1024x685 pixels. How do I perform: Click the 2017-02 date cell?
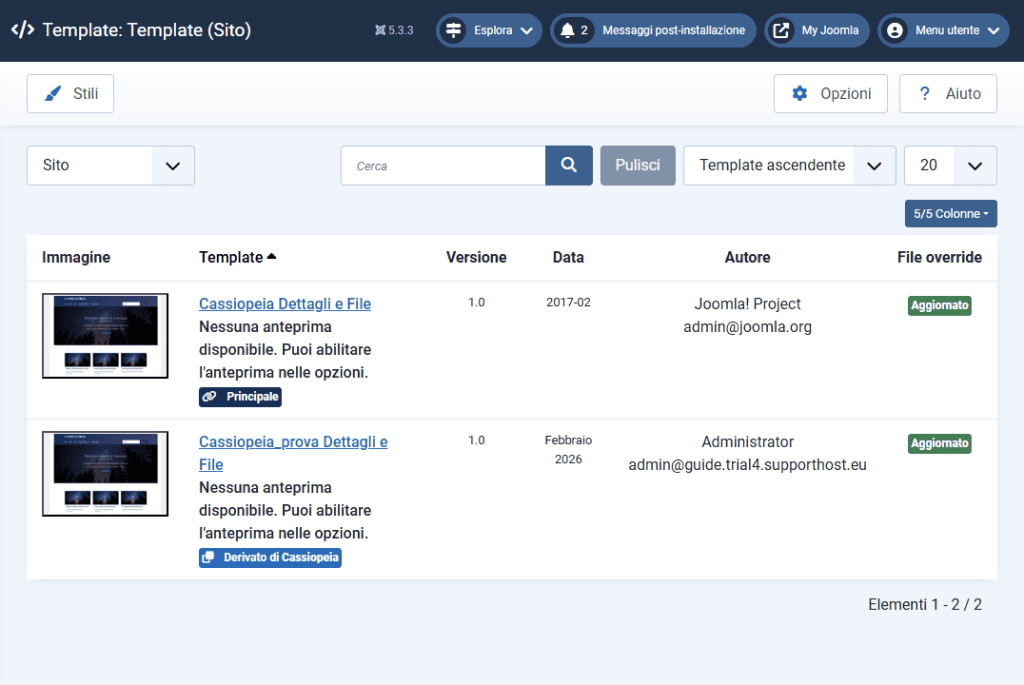(568, 302)
